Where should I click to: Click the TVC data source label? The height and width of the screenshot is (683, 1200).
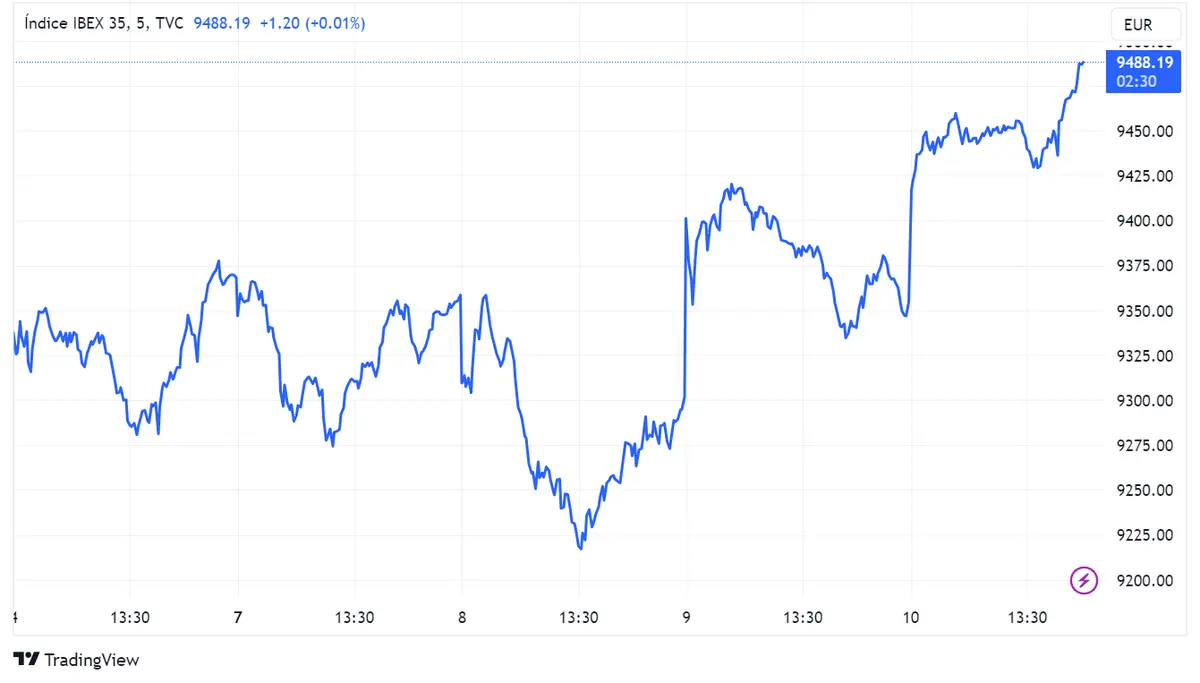point(172,22)
